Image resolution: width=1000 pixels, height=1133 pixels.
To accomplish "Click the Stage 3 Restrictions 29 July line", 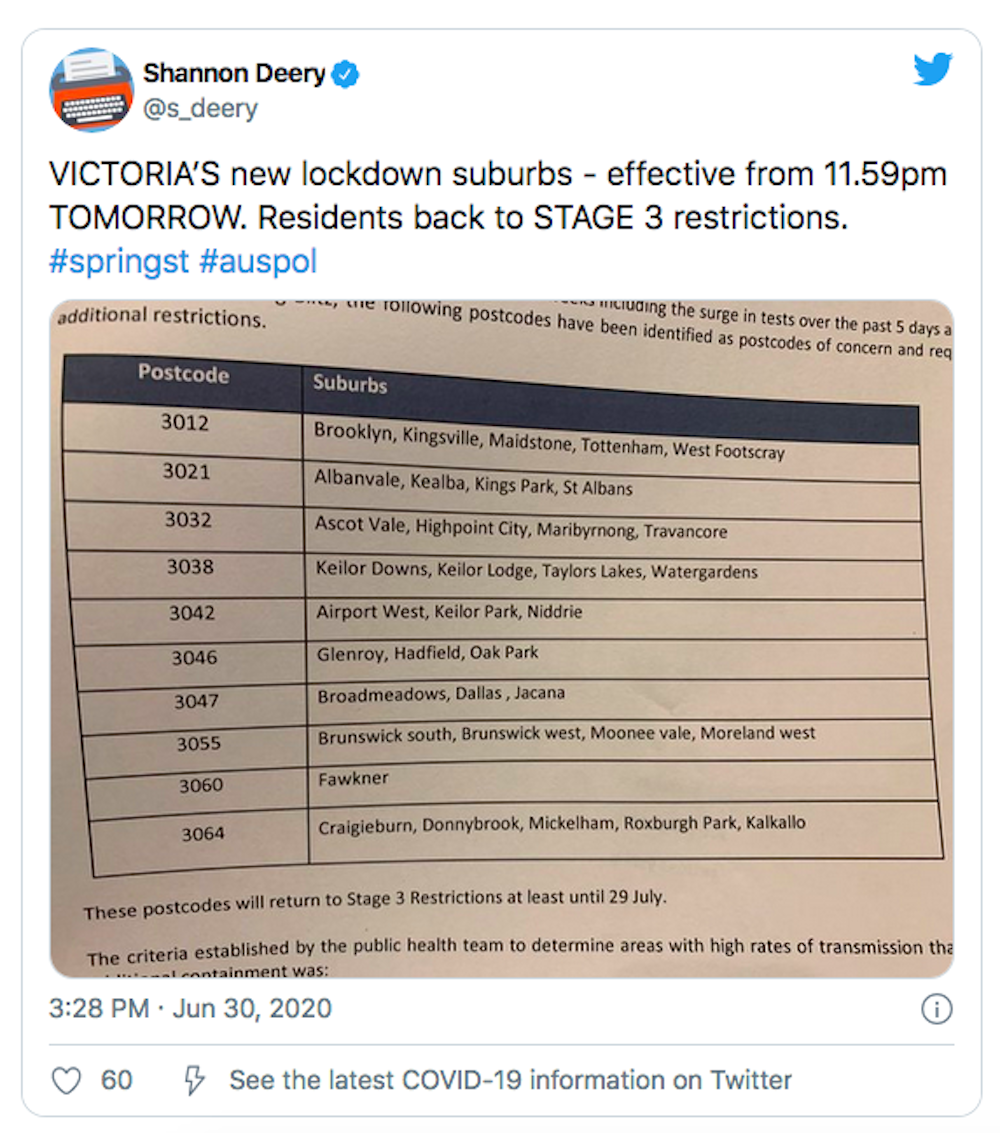I will [x=374, y=903].
